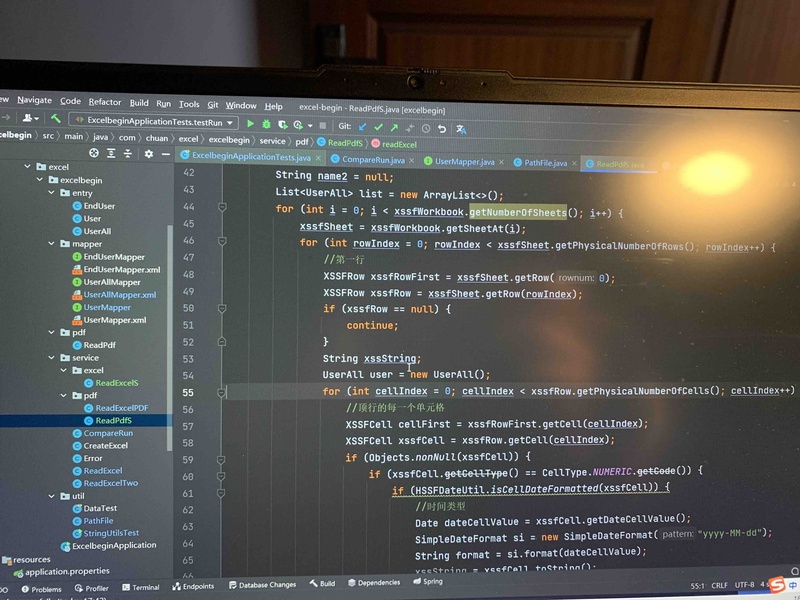This screenshot has height=600, width=800.
Task: Open the Sogou input method icon
Action: click(x=777, y=584)
